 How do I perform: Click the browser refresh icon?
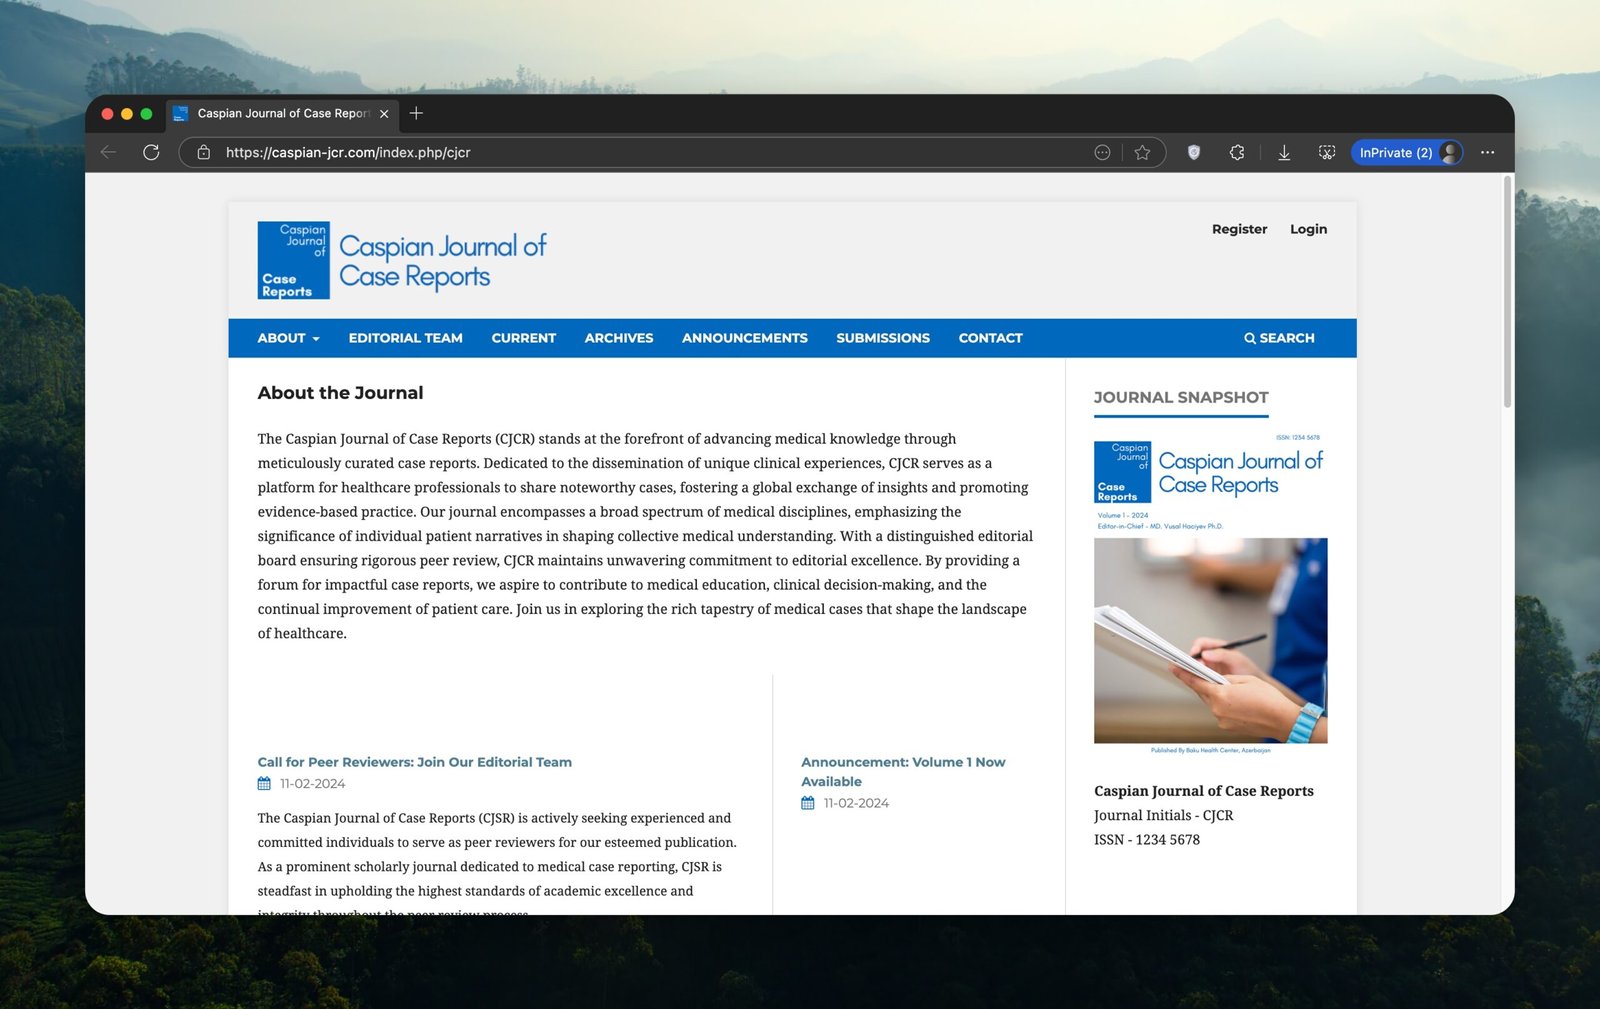pyautogui.click(x=151, y=152)
